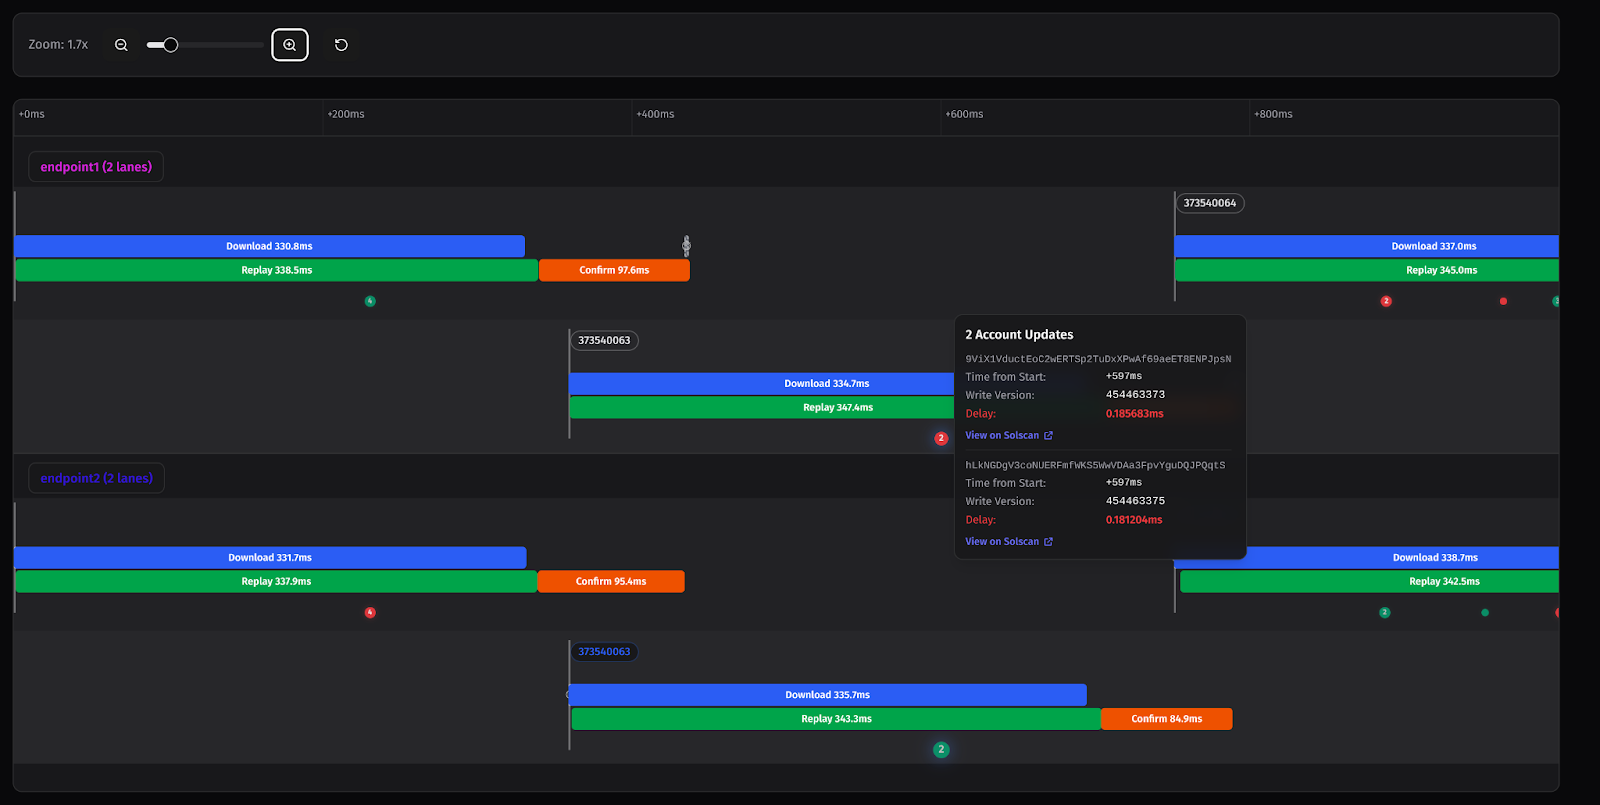Click the zoom in magnifier icon

coord(290,45)
